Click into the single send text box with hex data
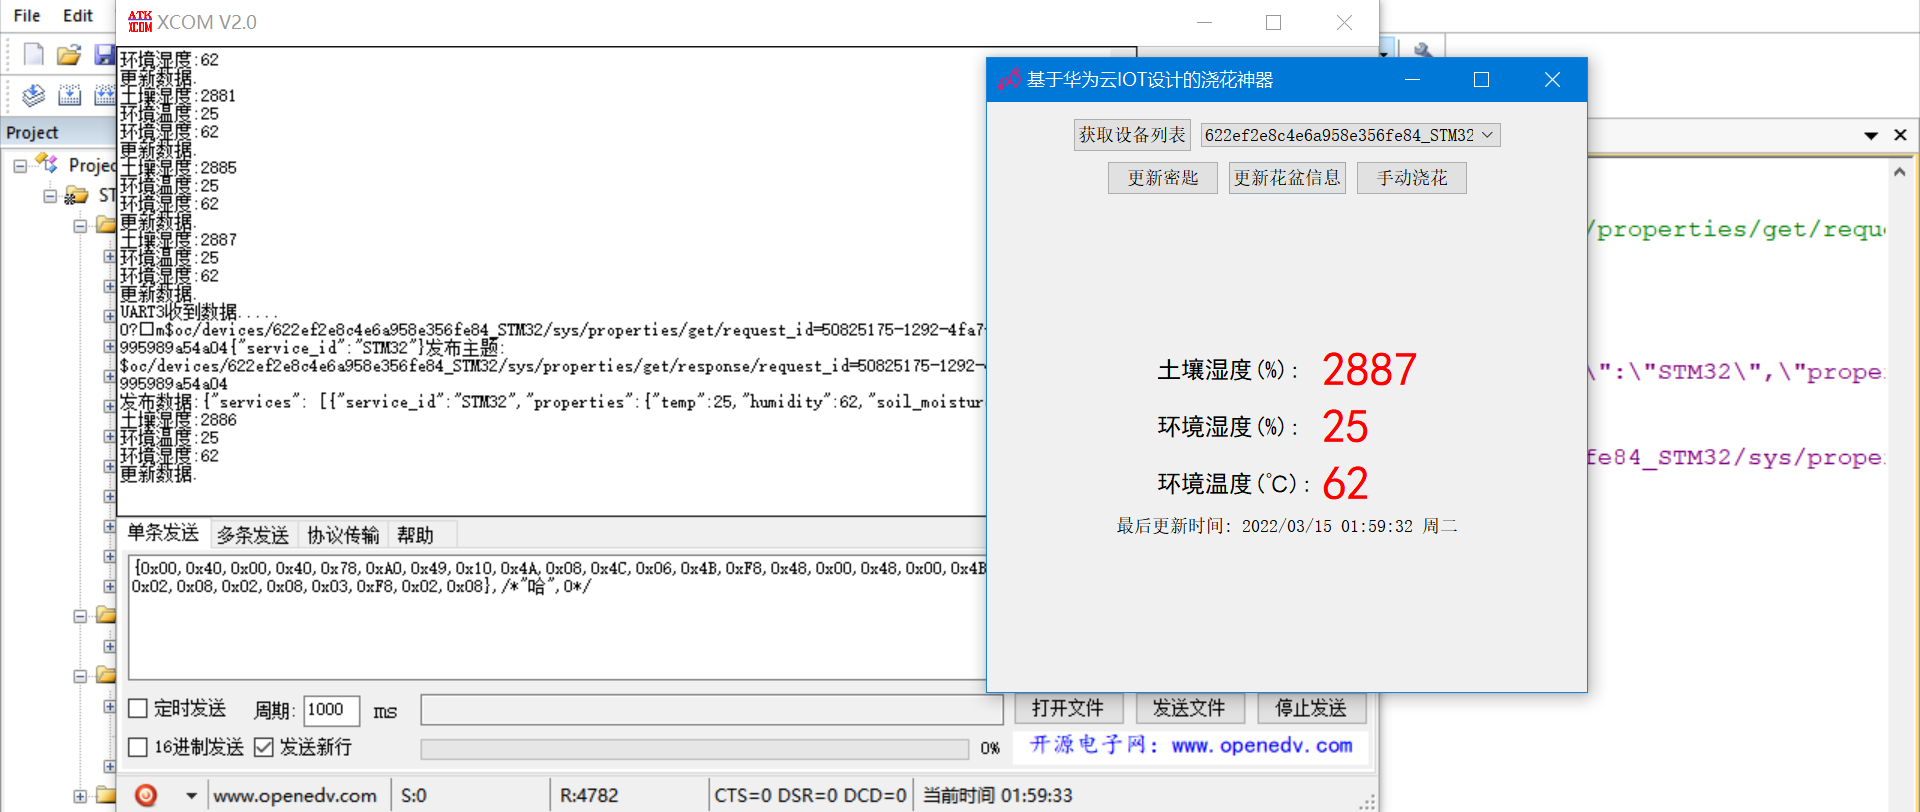This screenshot has height=812, width=1920. (x=558, y=618)
